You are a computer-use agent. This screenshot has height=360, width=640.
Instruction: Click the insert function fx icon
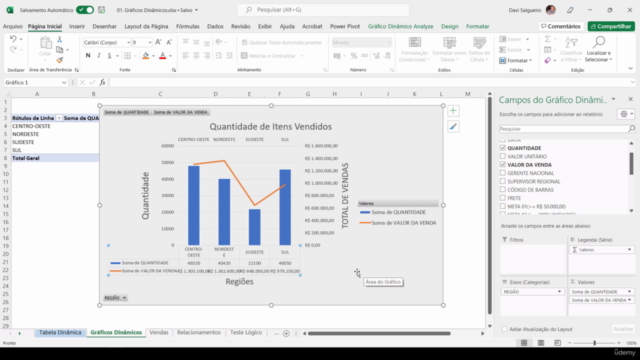tap(102, 82)
